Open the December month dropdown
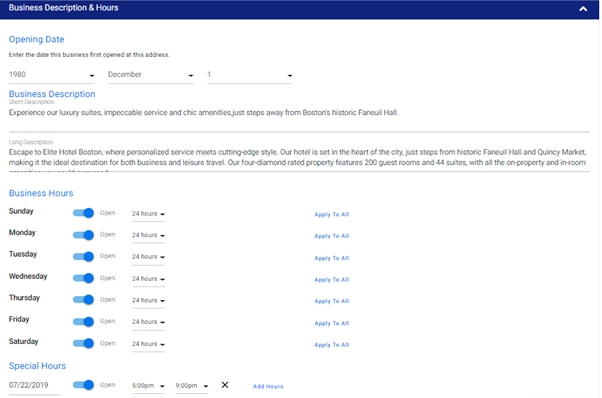 click(x=150, y=75)
